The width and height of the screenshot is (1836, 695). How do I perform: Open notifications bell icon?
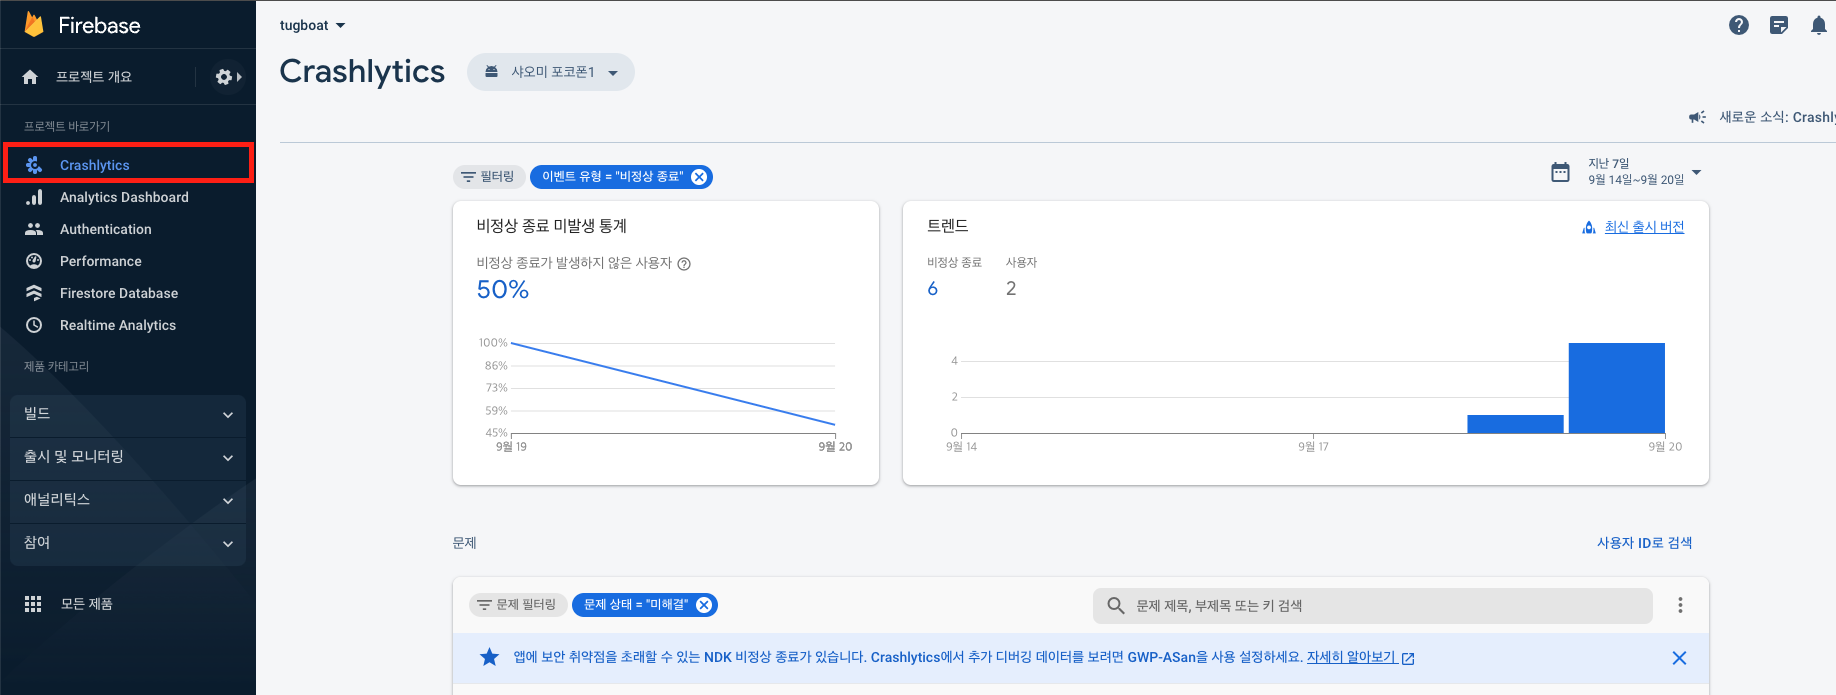click(x=1819, y=25)
